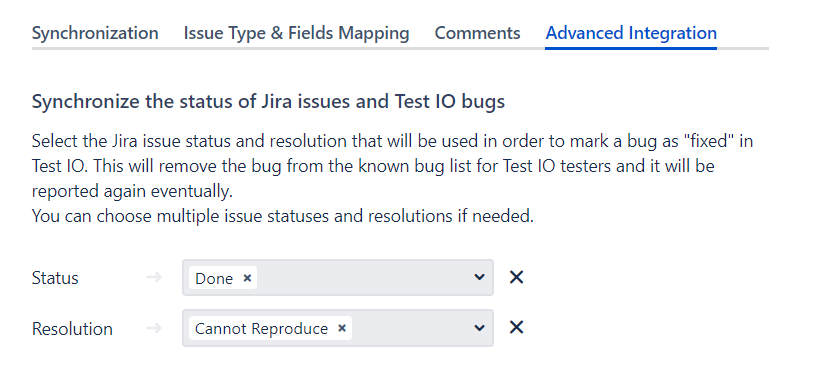Go to the Comments tab
The height and width of the screenshot is (370, 813).
point(477,33)
